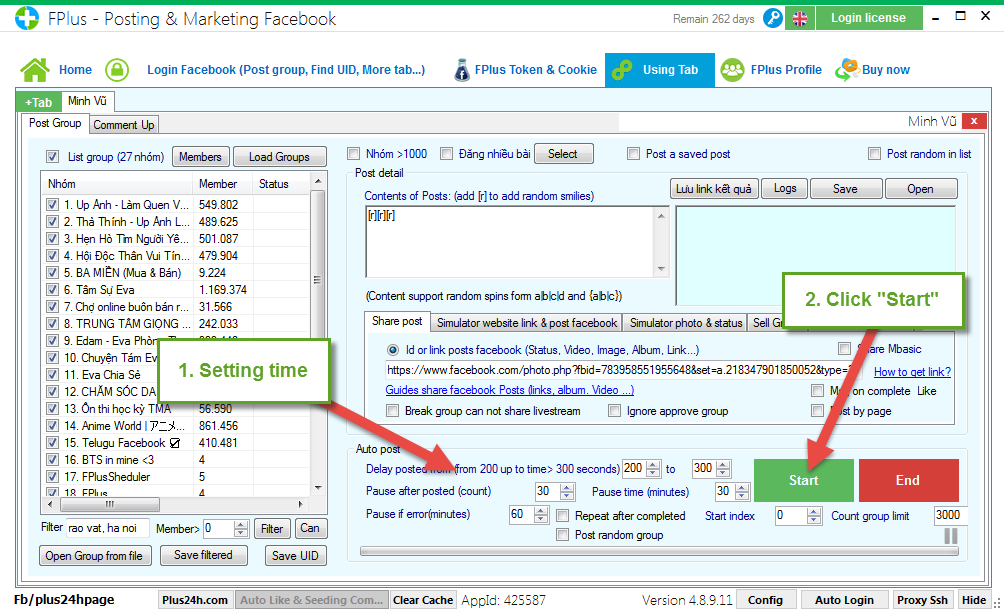Open the Home tab
Viewport: 1004px width, 612px height.
(x=76, y=70)
